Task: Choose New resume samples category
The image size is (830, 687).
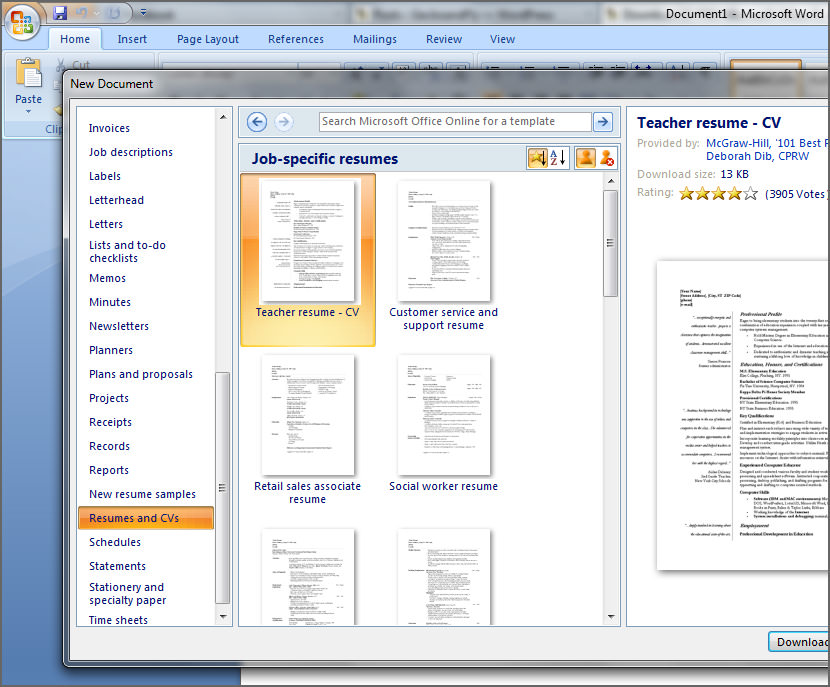Action: 142,494
